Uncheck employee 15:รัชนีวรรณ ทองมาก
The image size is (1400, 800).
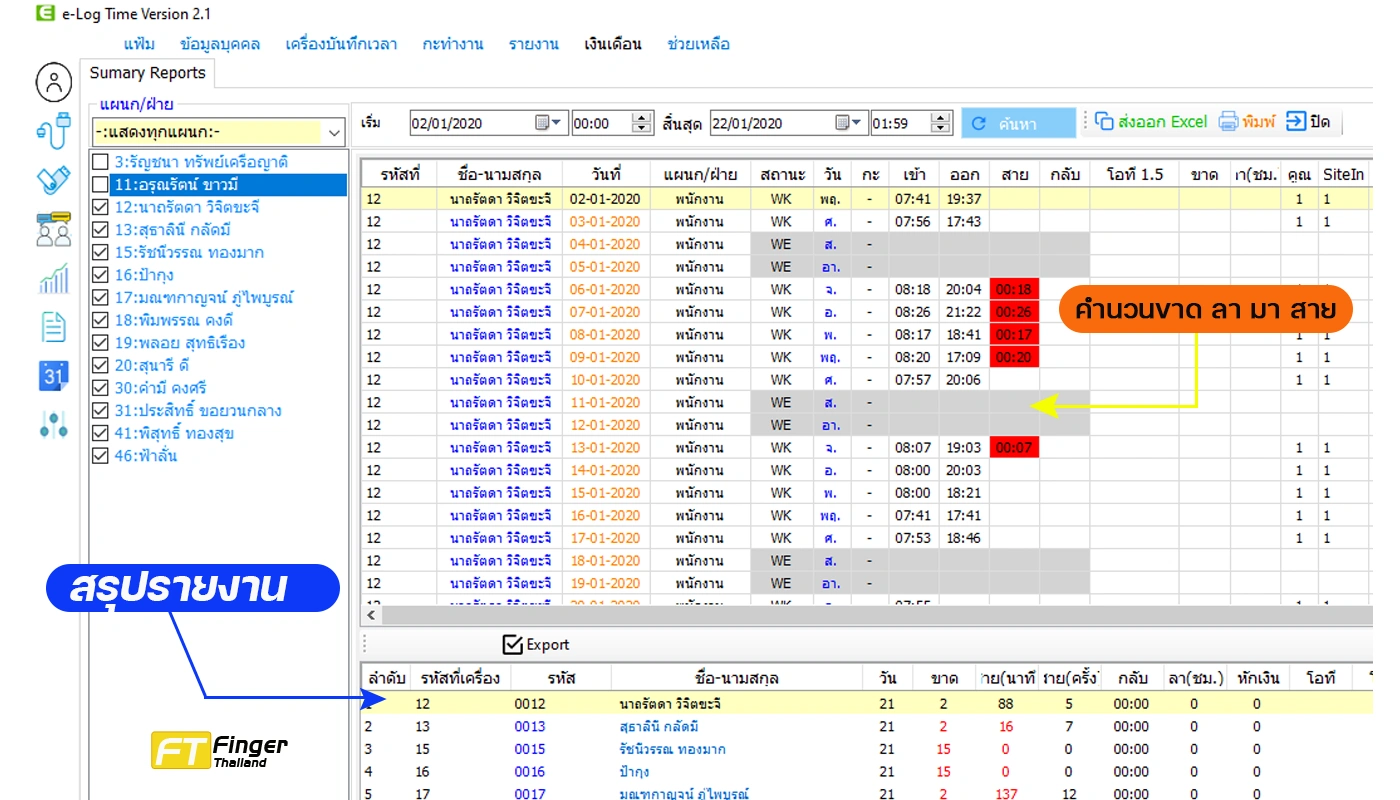(100, 252)
